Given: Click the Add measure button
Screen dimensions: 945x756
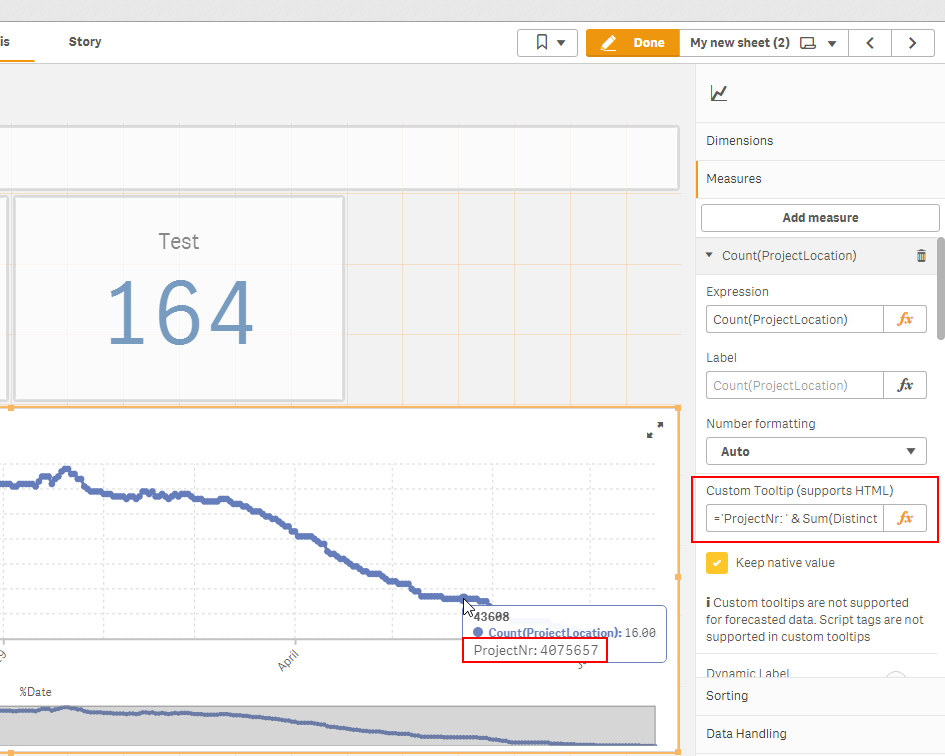Looking at the screenshot, I should point(820,218).
